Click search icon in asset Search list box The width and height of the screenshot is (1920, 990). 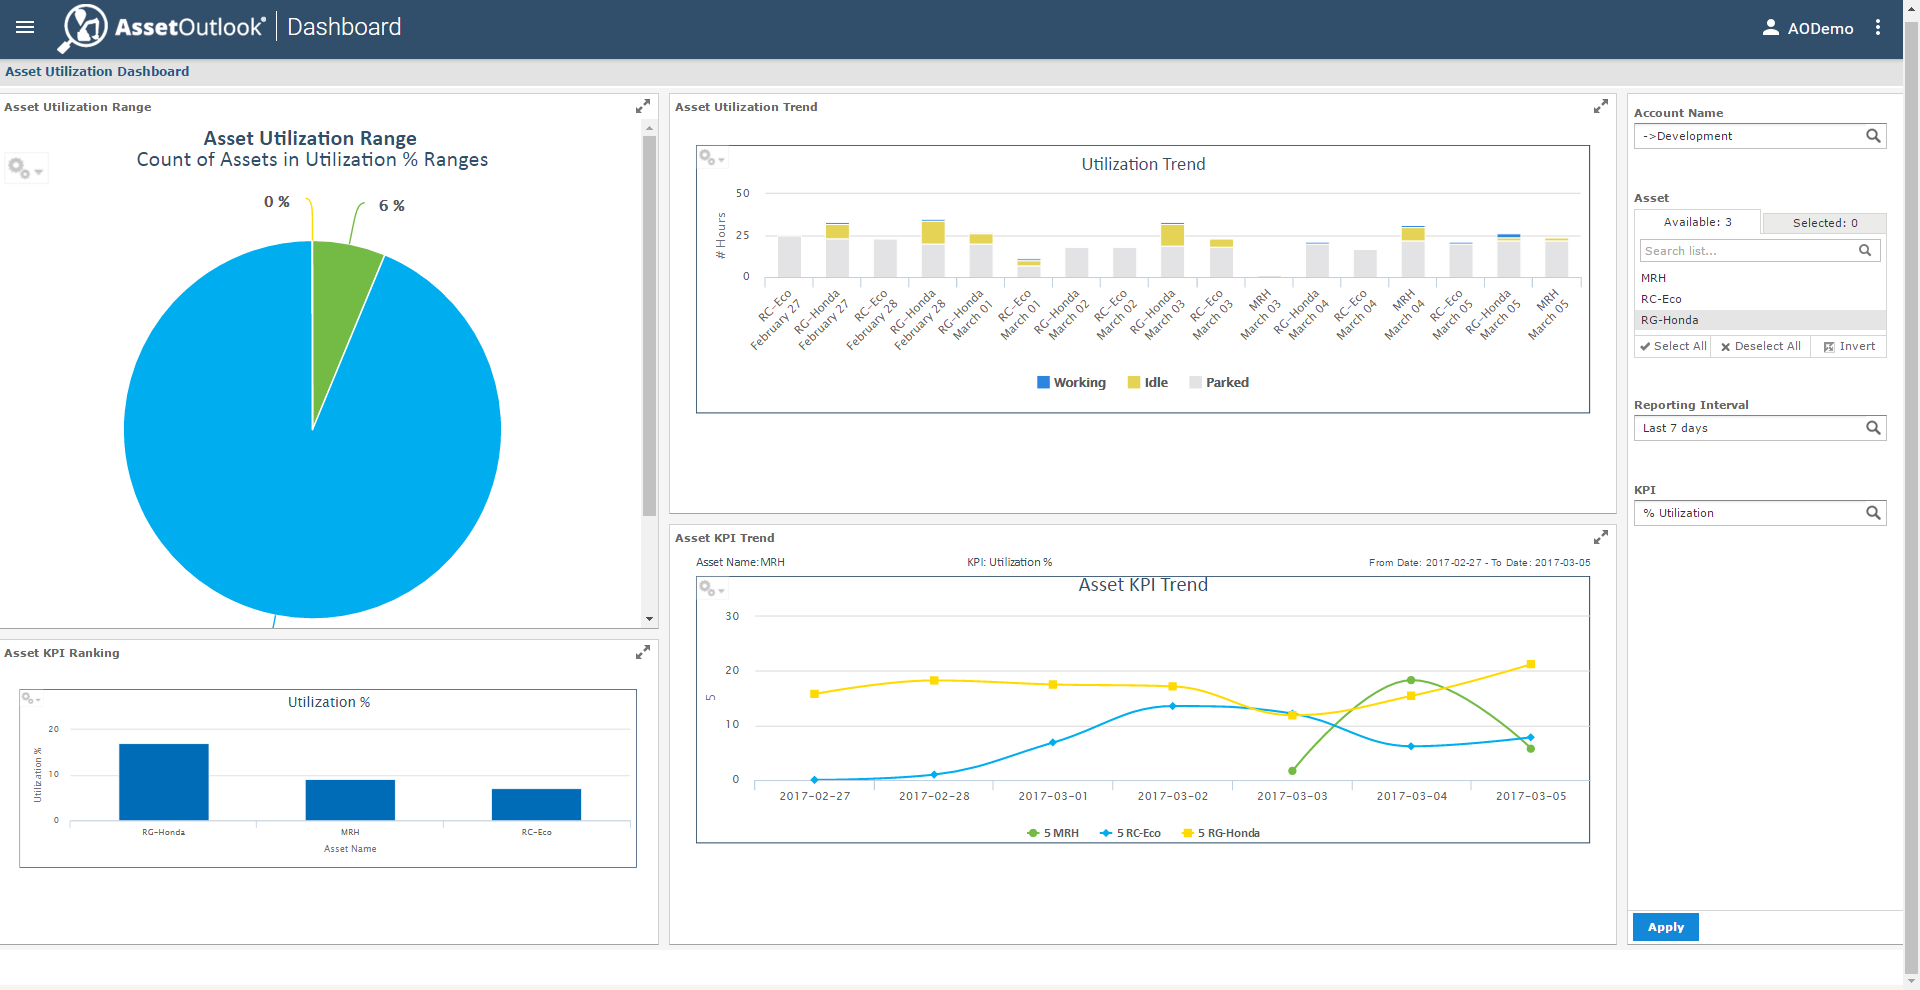coord(1865,251)
